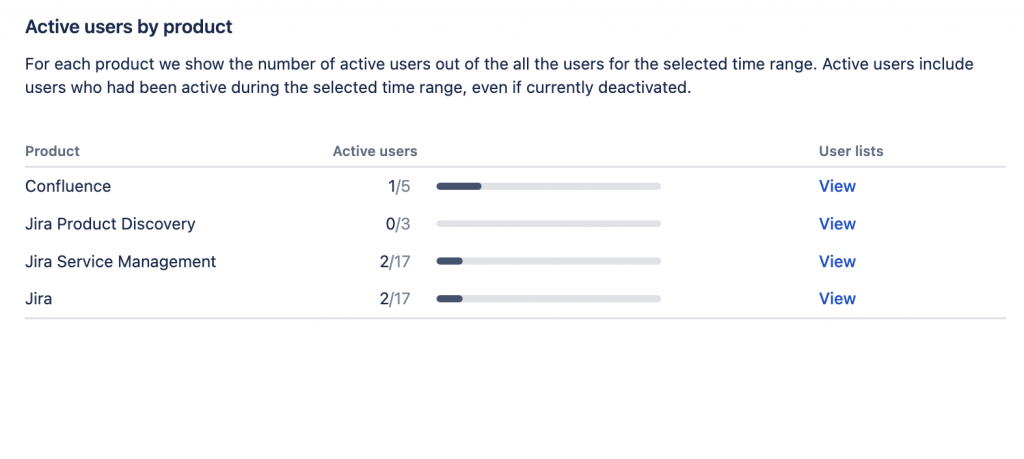Click the View link in Jira row

tap(837, 299)
